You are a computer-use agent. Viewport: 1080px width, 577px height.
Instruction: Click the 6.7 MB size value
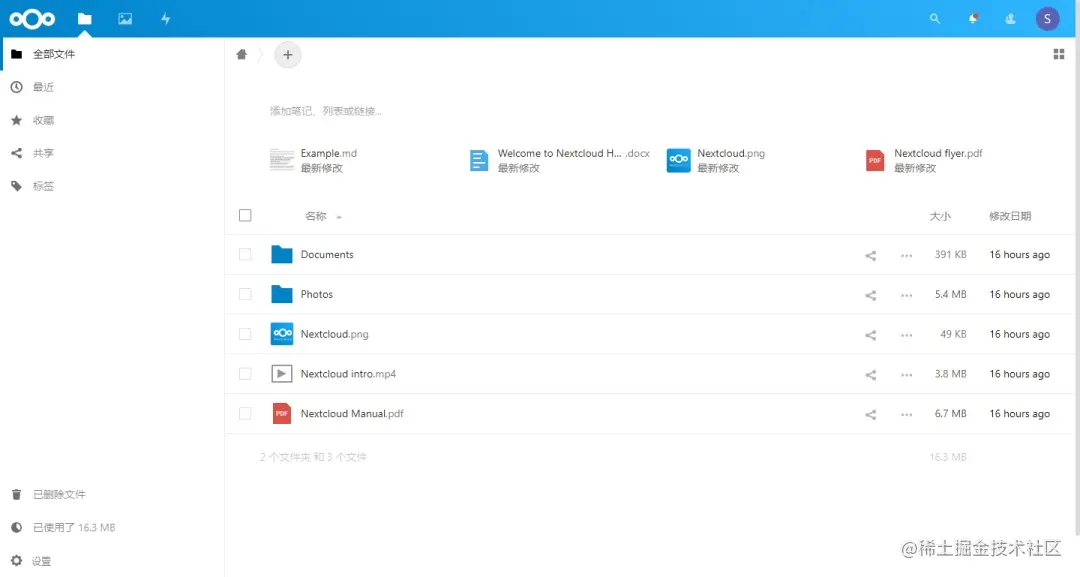(x=951, y=415)
